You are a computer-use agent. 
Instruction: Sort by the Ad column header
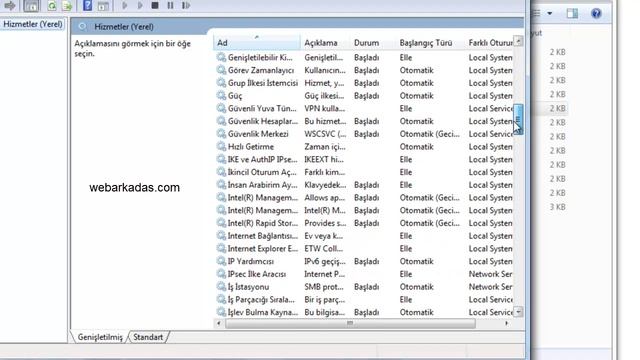click(256, 42)
